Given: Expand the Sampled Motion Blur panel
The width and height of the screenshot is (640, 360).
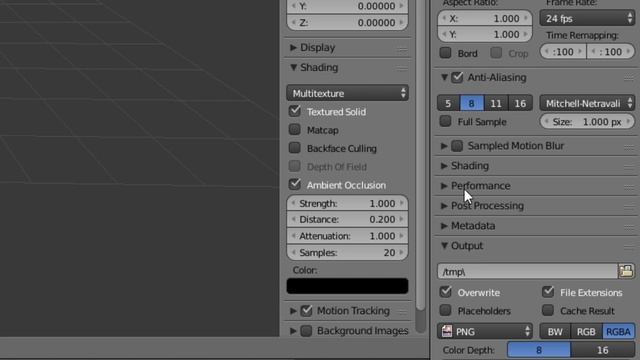Looking at the screenshot, I should [x=444, y=146].
